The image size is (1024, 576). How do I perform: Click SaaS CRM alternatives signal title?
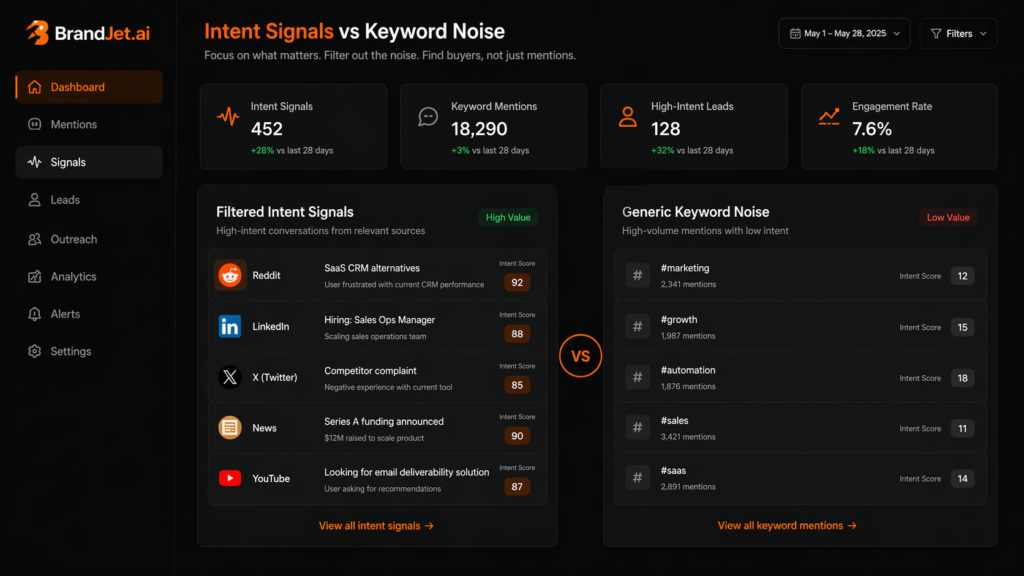372,268
